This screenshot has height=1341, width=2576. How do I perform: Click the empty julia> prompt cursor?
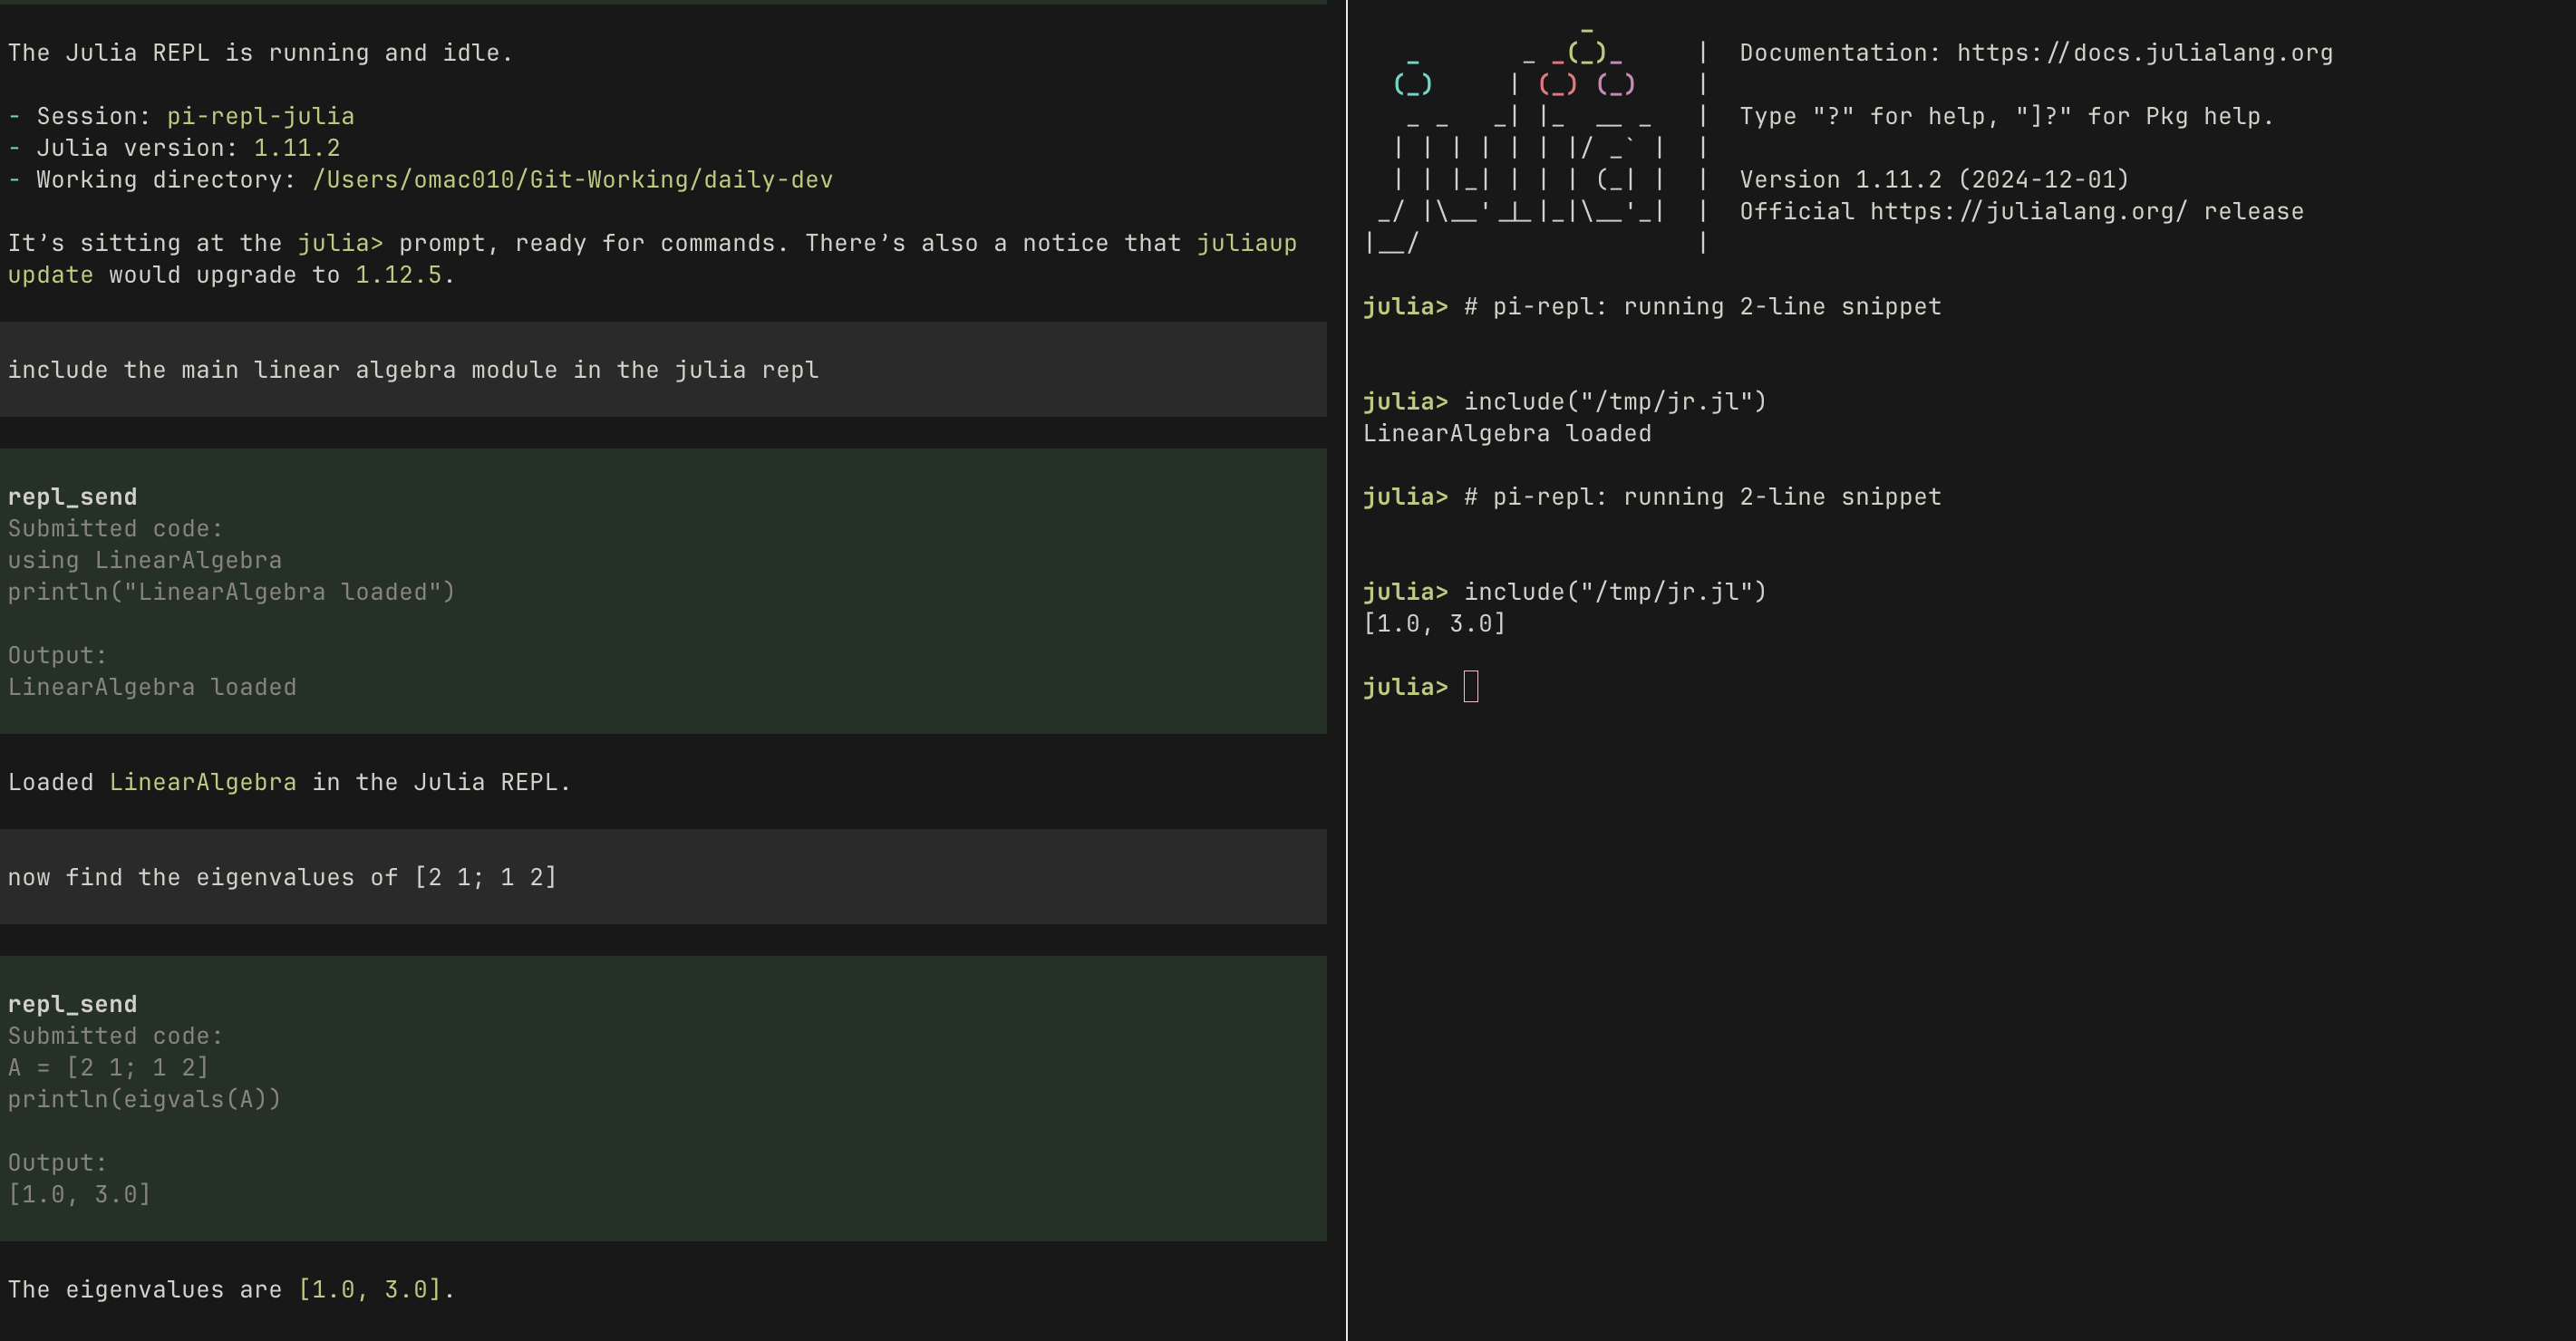[1470, 687]
